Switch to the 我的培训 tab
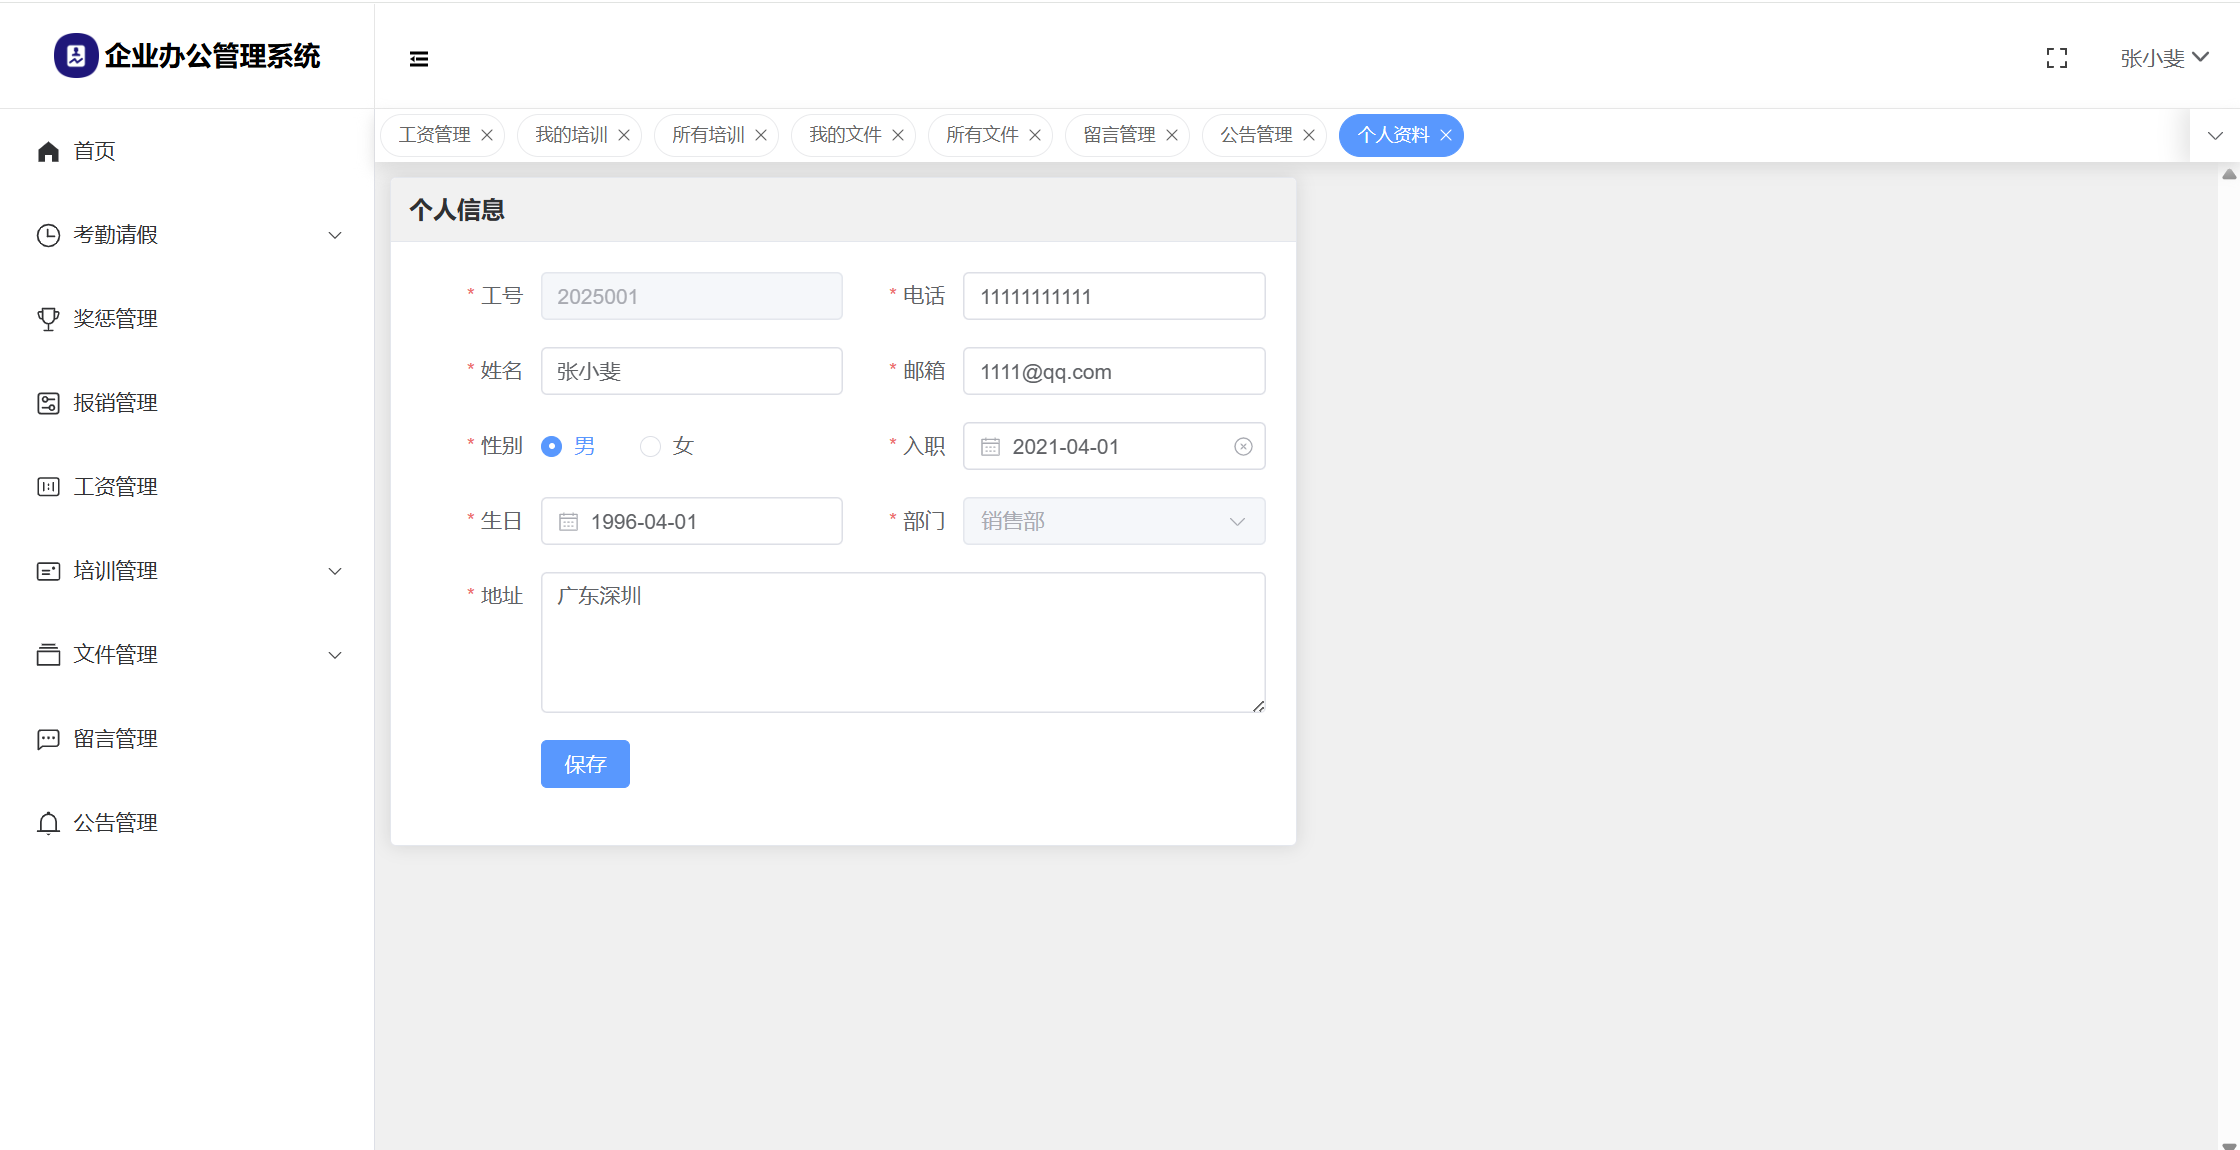This screenshot has width=2240, height=1150. point(571,135)
